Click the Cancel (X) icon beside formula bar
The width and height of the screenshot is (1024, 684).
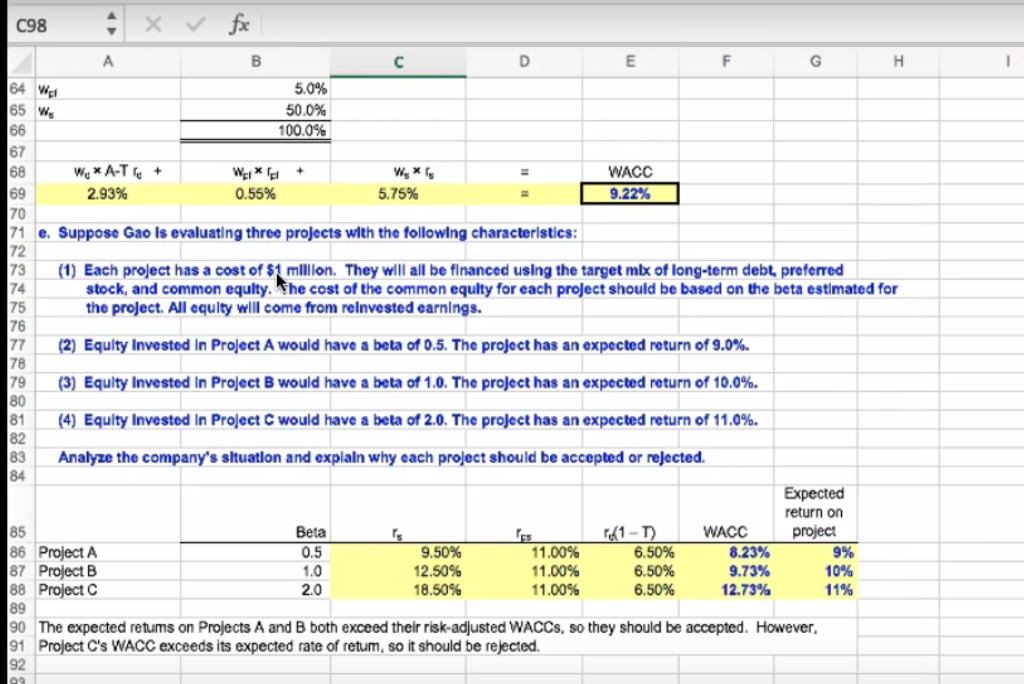(153, 22)
